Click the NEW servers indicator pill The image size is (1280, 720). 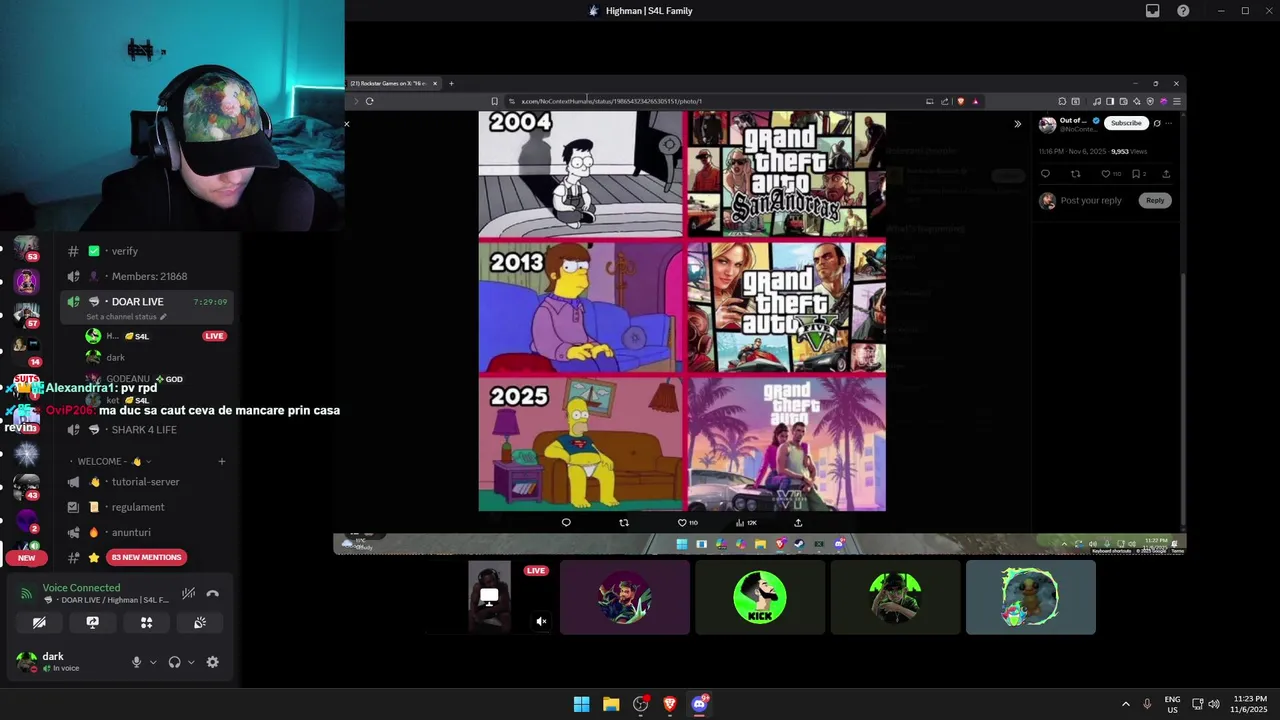click(26, 558)
